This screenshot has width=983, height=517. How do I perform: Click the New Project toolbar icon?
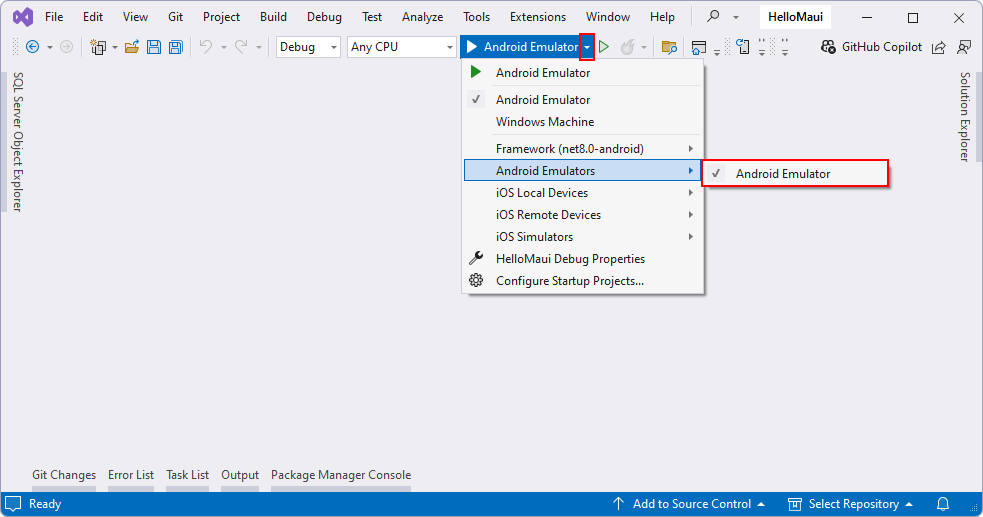click(x=98, y=47)
